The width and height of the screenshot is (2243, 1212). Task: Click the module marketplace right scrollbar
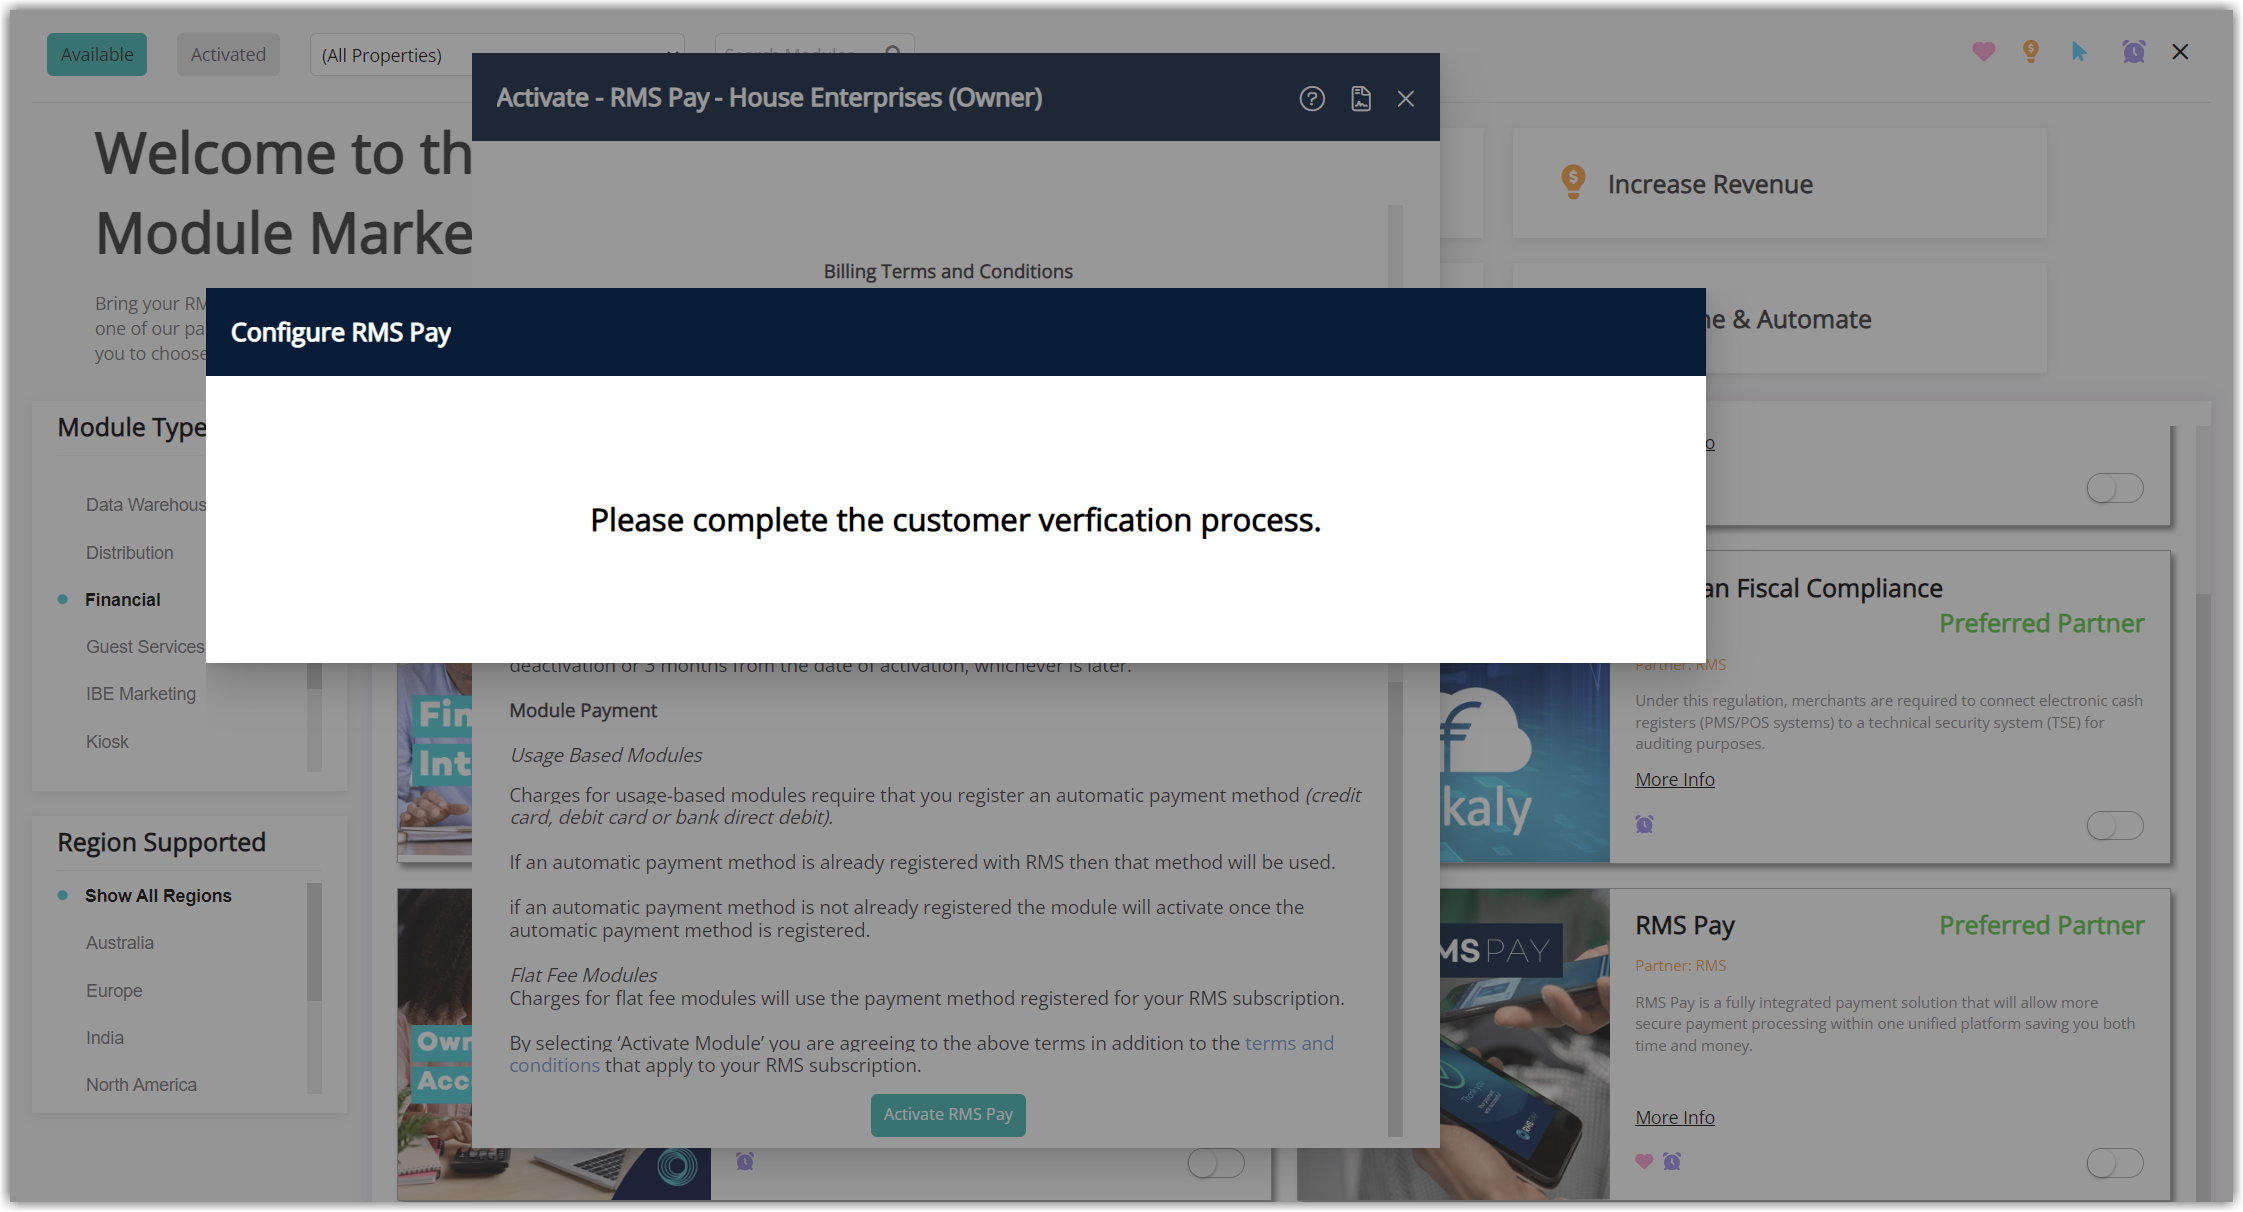(x=2202, y=895)
